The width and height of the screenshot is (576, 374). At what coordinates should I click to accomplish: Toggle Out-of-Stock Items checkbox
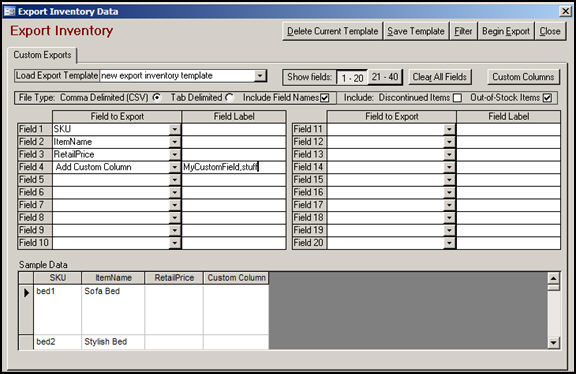[547, 98]
